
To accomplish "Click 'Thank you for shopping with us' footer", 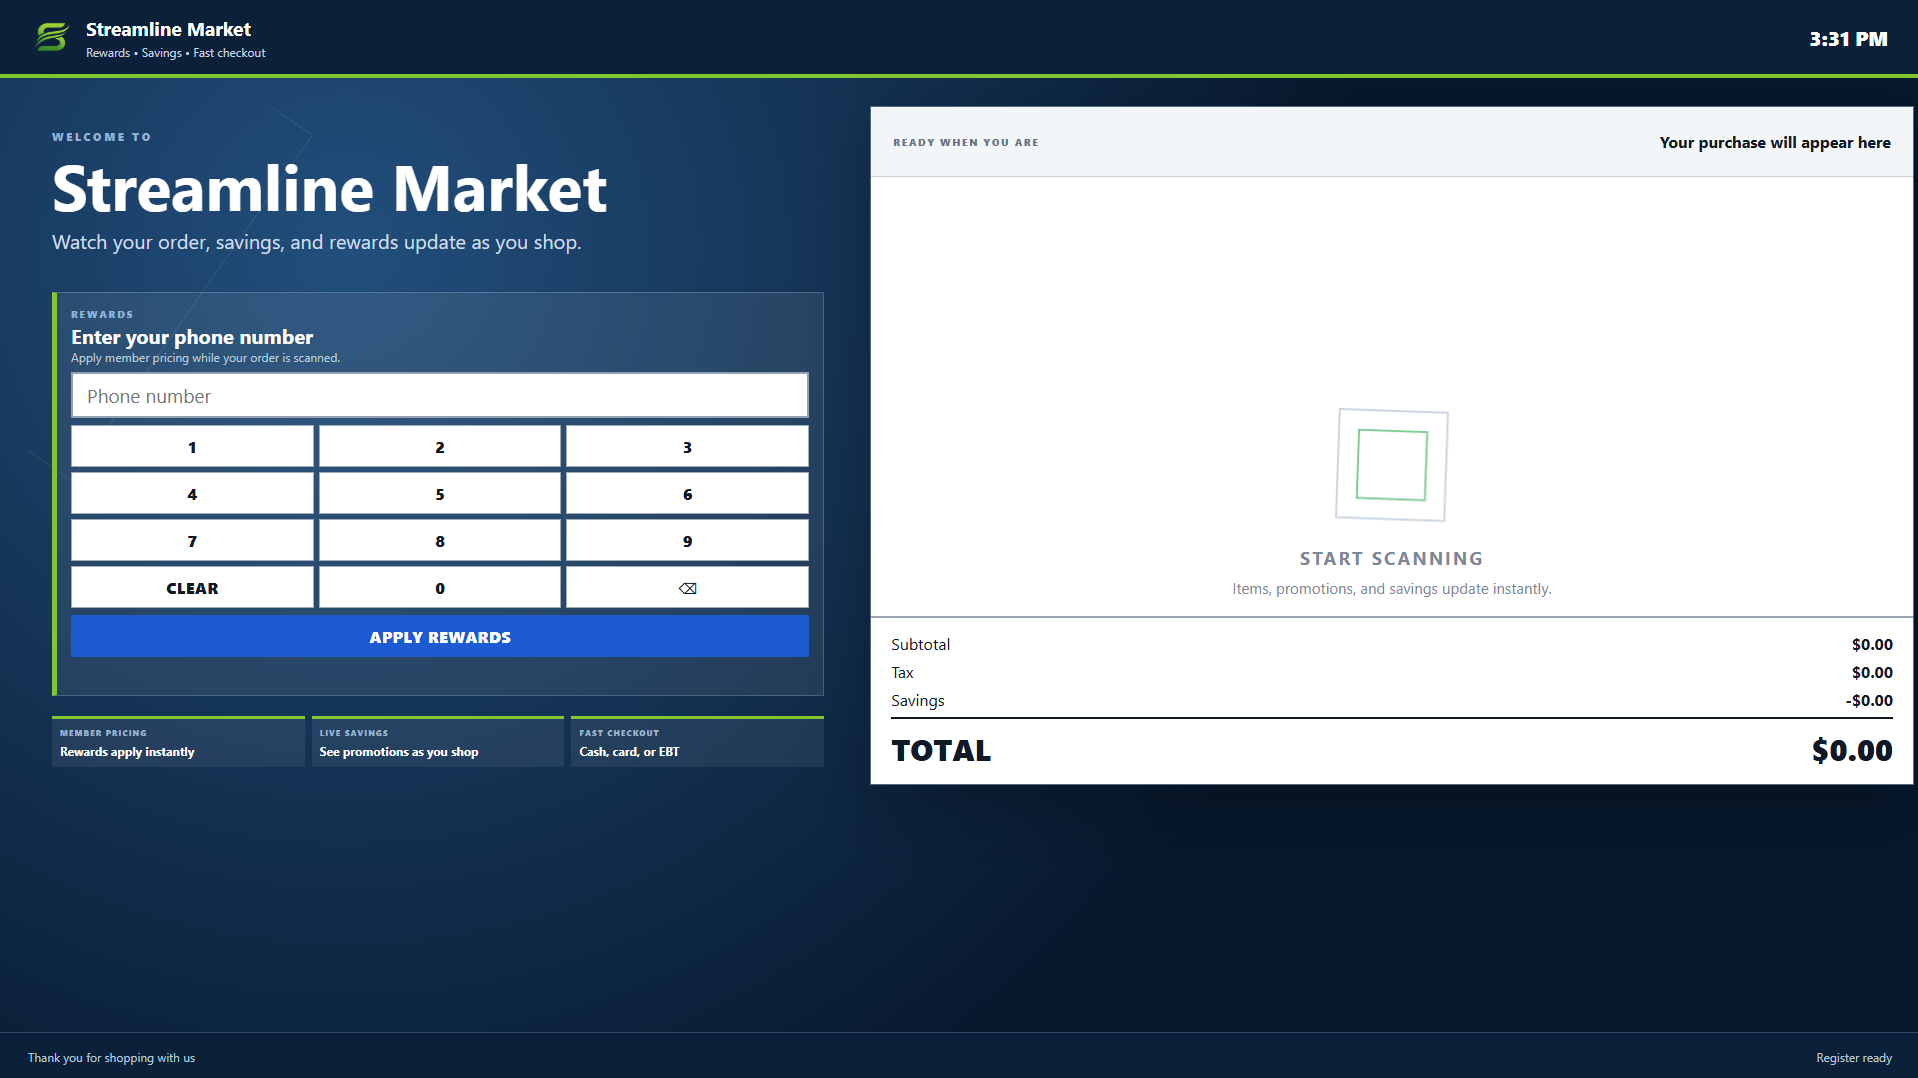I will coord(111,1058).
